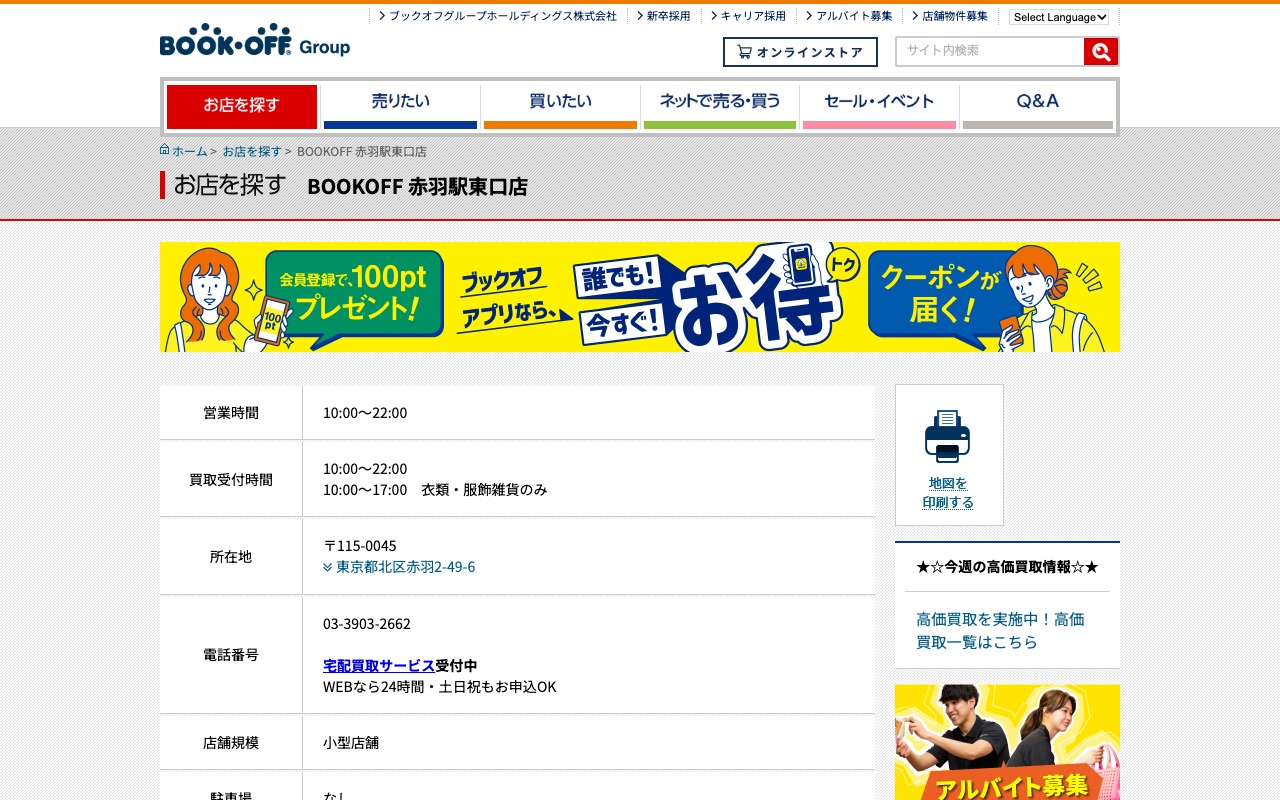The height and width of the screenshot is (800, 1280).
Task: Click the 地図を印刷する link
Action: coord(948,493)
